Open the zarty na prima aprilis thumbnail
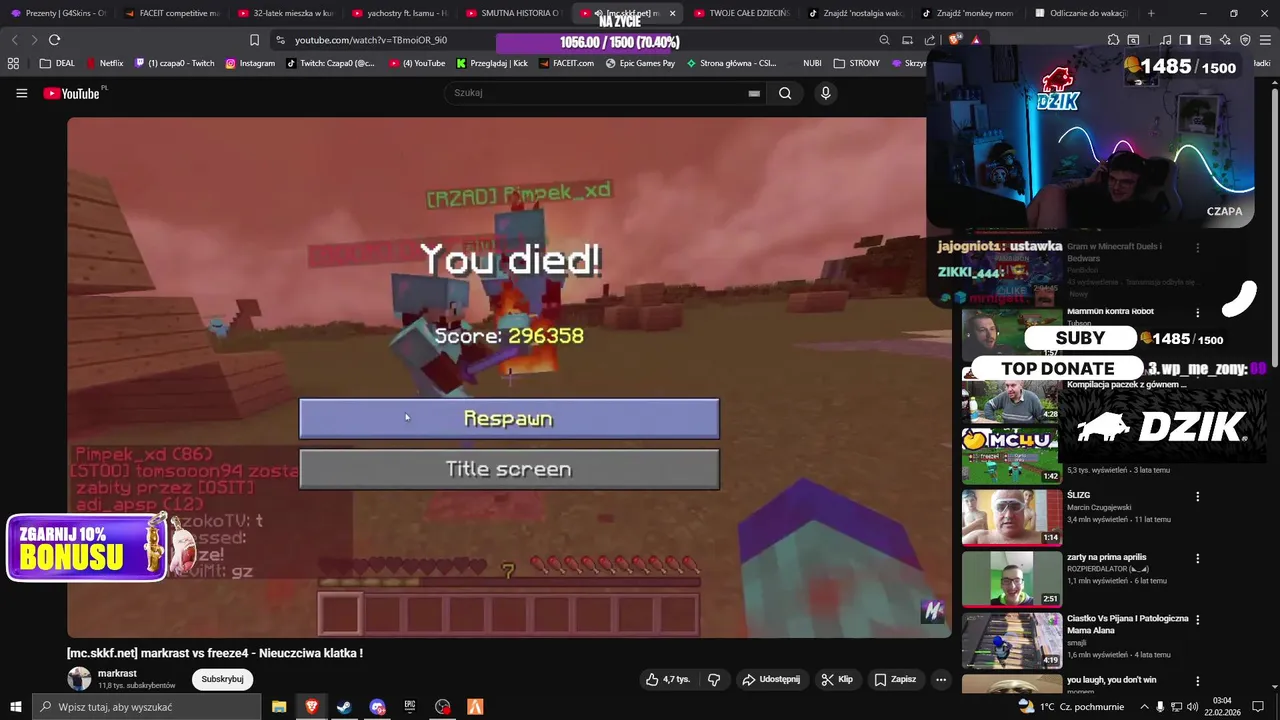 click(1012, 579)
